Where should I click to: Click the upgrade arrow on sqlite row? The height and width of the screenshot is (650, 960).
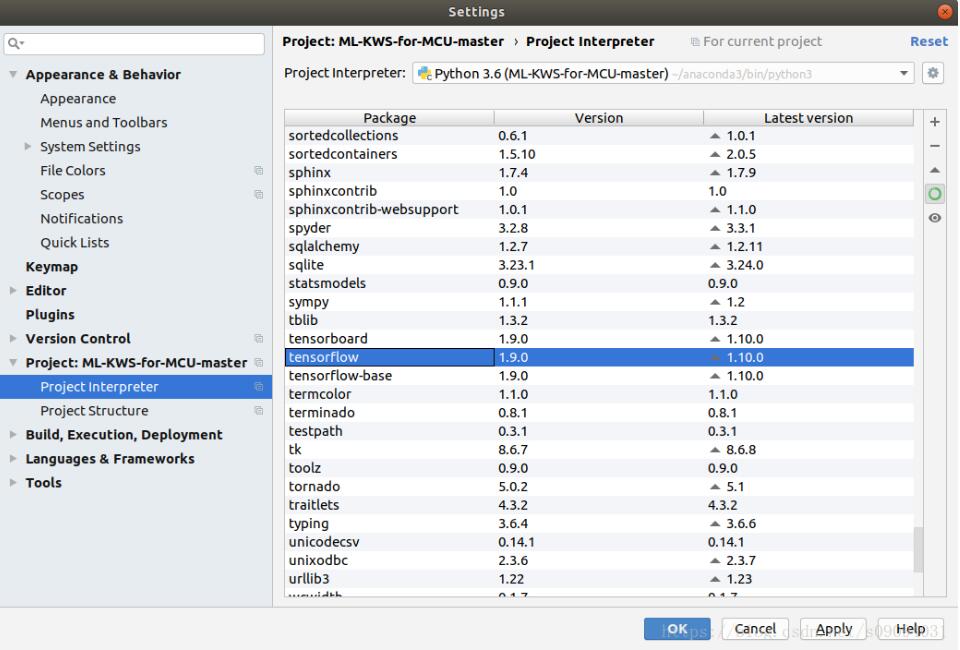coord(714,265)
